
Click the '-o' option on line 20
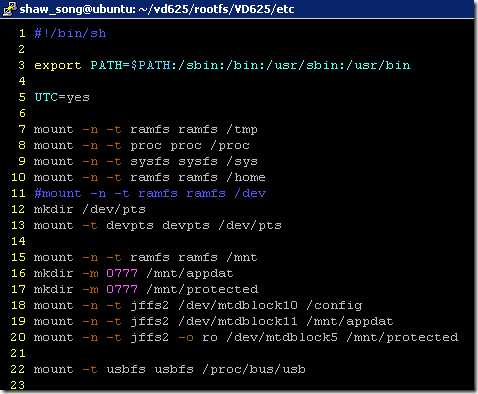click(x=186, y=337)
